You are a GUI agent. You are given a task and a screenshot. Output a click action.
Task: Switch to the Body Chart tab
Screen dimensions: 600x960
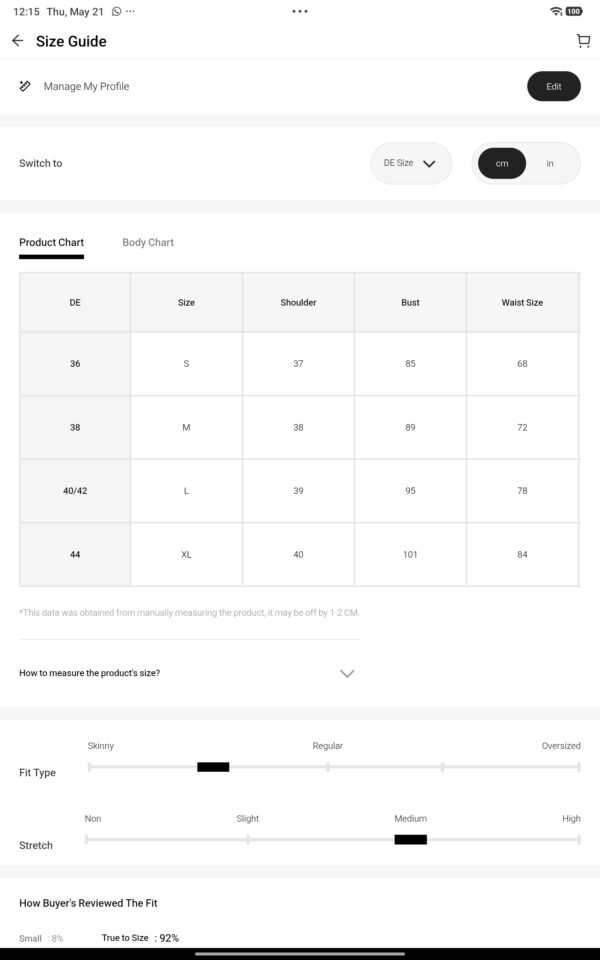pos(148,242)
